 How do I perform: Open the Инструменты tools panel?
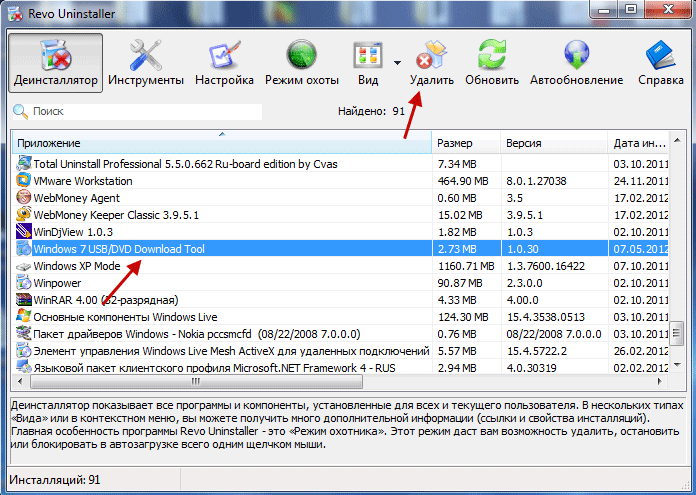(x=146, y=62)
